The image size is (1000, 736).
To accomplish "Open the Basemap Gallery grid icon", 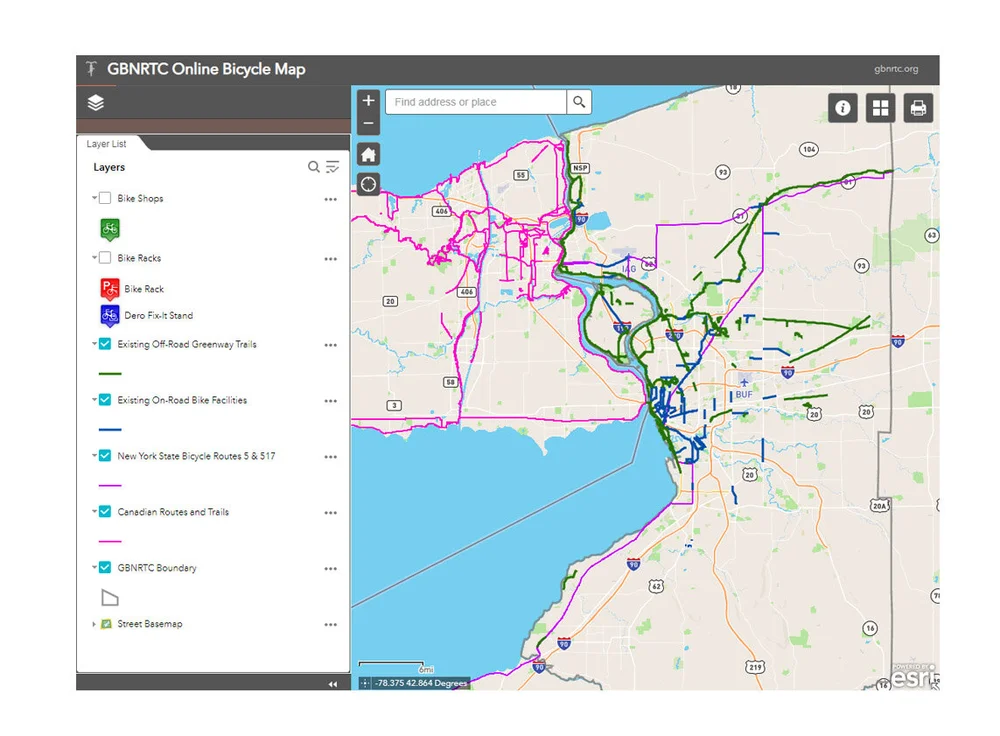I will click(x=880, y=108).
